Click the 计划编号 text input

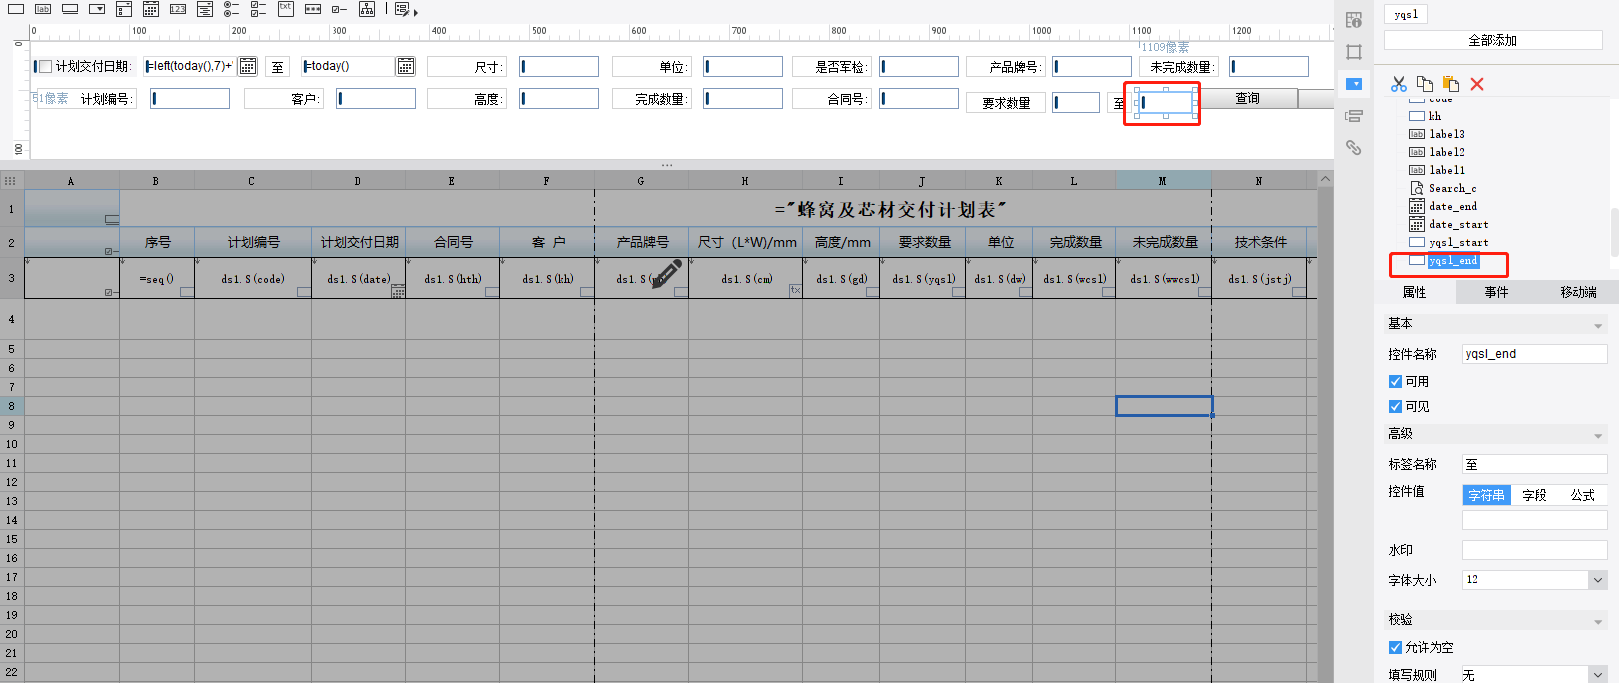coord(190,98)
